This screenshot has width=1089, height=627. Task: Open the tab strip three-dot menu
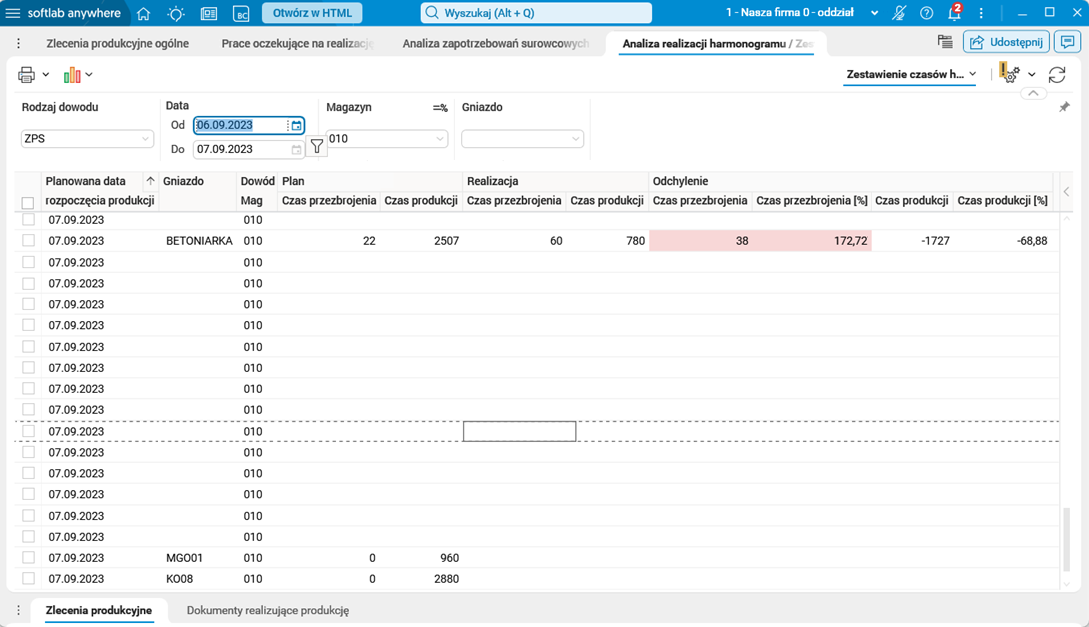[x=18, y=43]
